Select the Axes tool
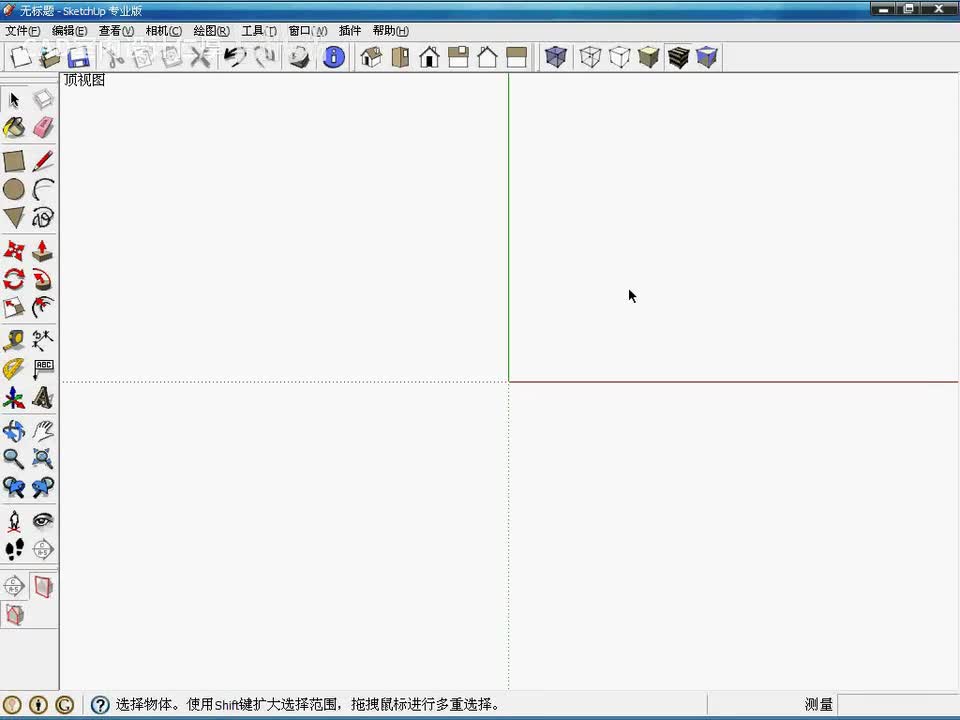 pyautogui.click(x=14, y=397)
